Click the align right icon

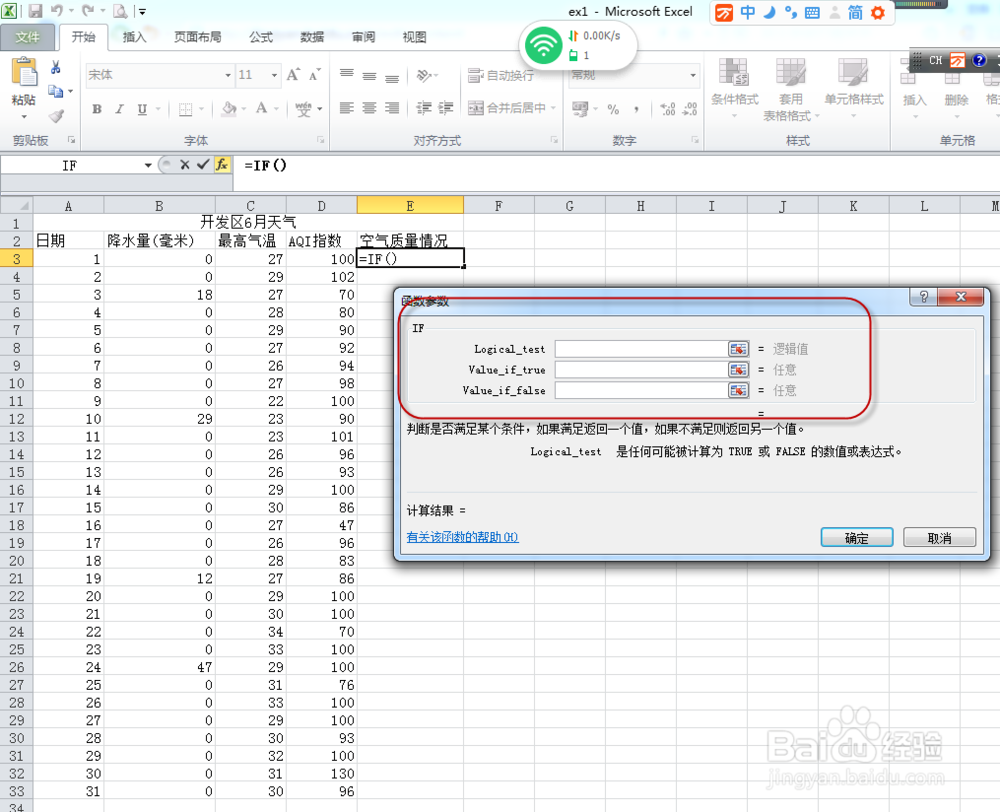point(392,108)
